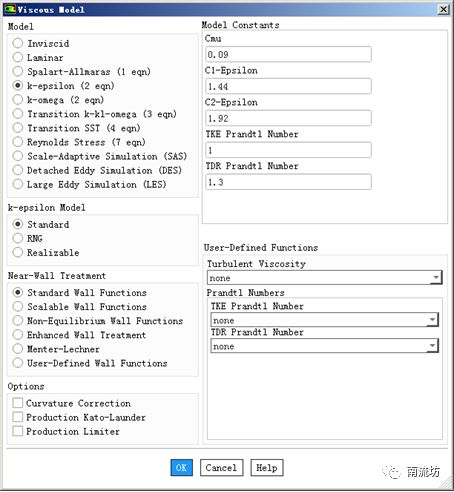Select Large Eddy Simulation (LES) option
This screenshot has width=454, height=492.
(18, 184)
